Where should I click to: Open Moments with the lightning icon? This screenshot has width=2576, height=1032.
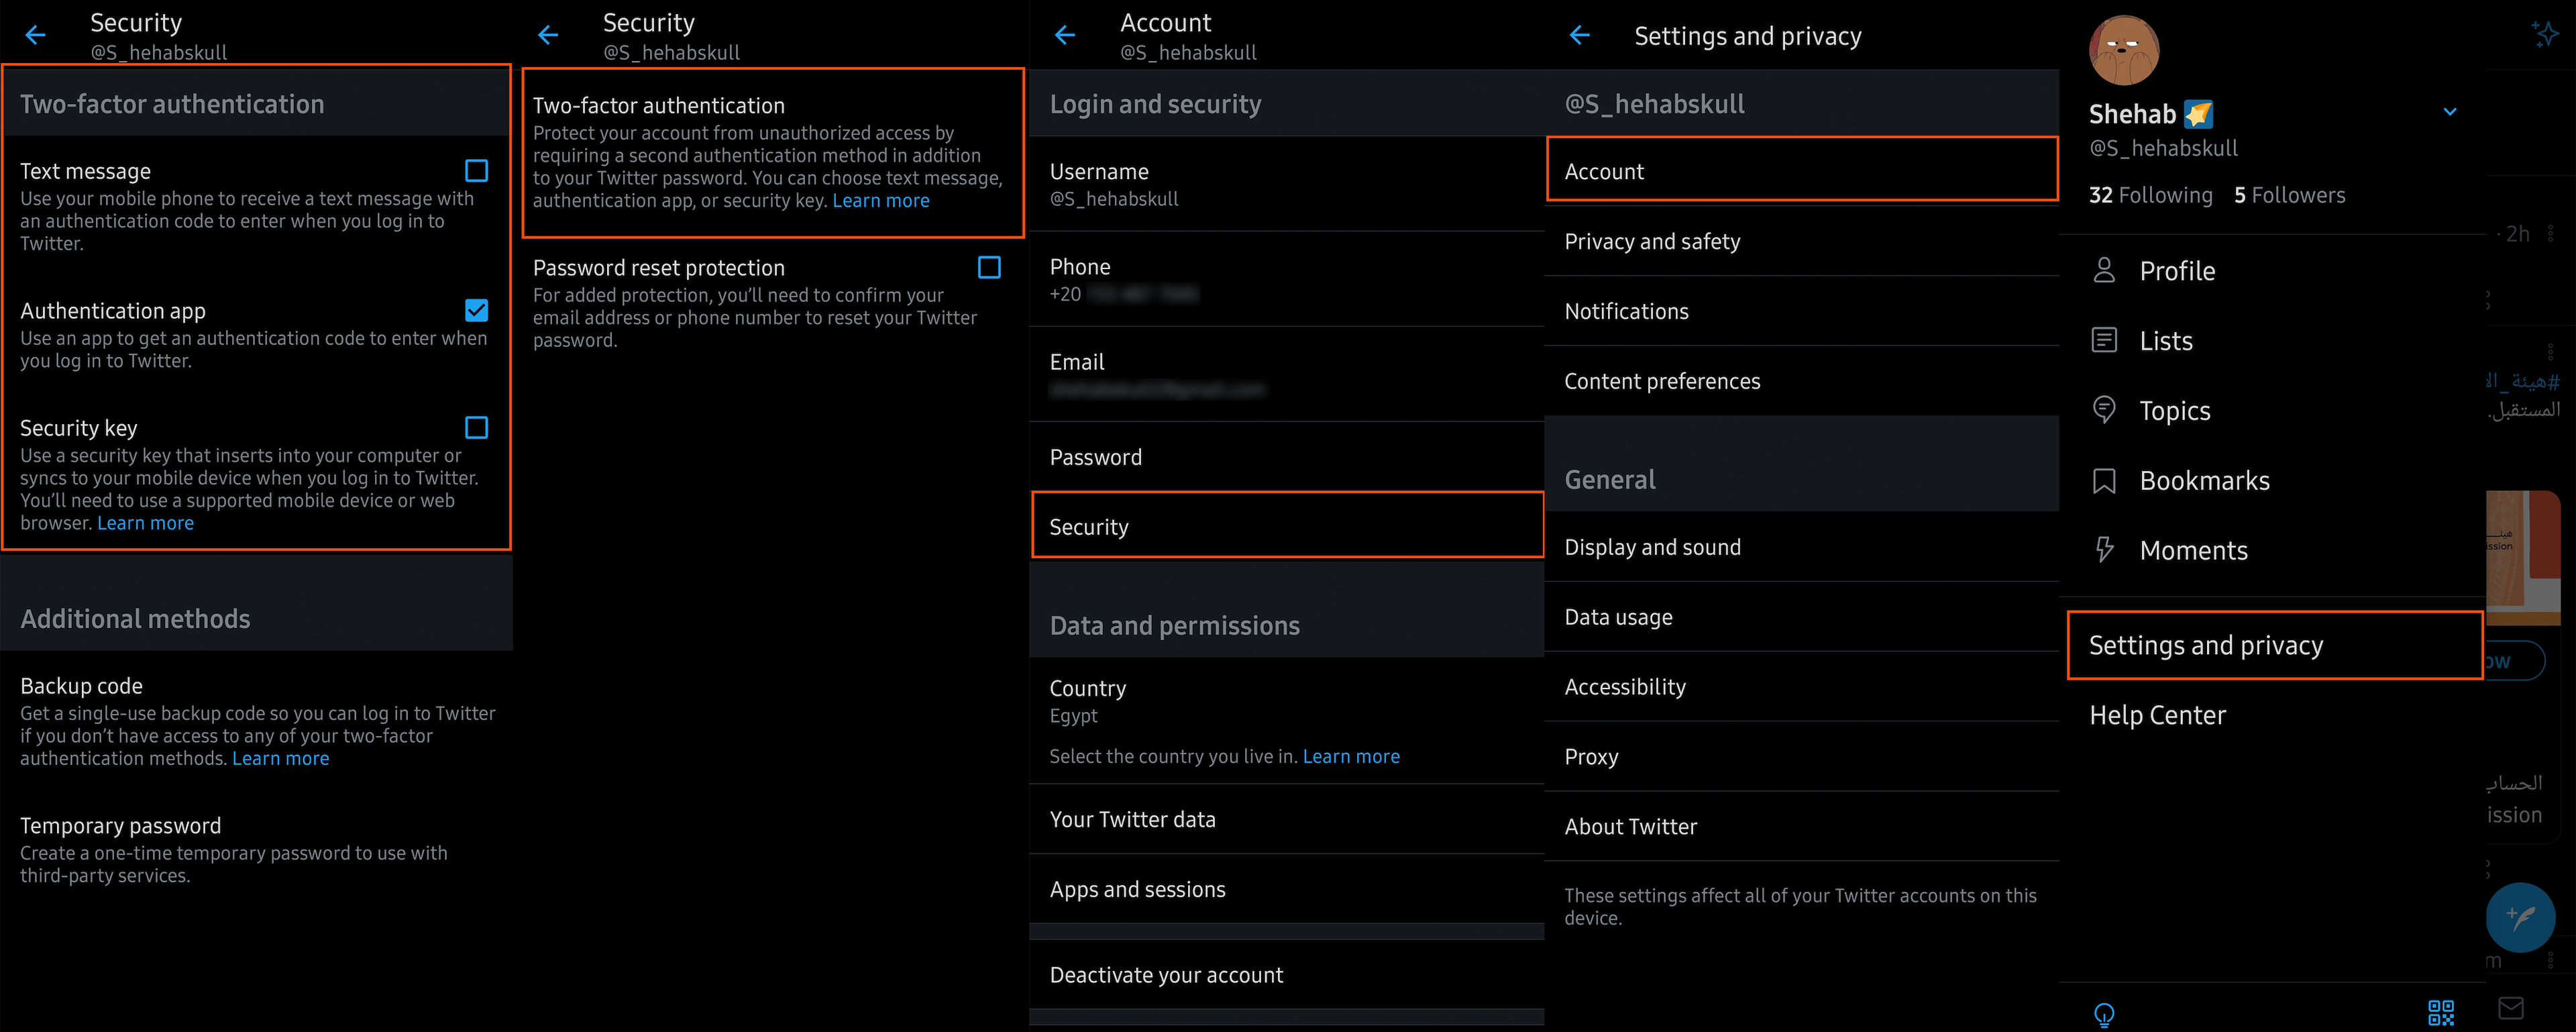(x=2192, y=551)
